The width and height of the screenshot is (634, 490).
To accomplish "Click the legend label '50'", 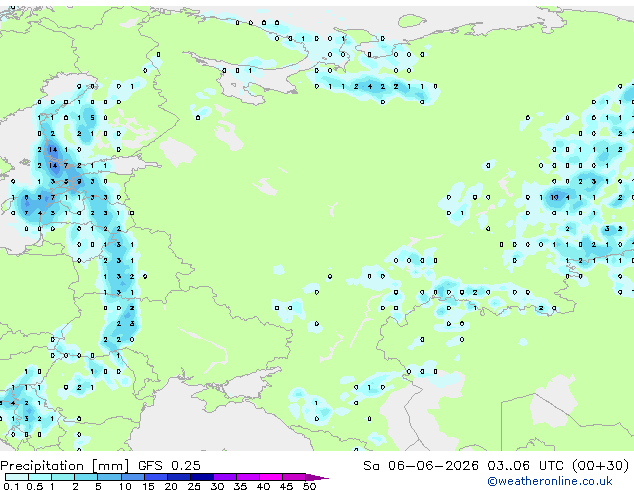I will 309,486.
